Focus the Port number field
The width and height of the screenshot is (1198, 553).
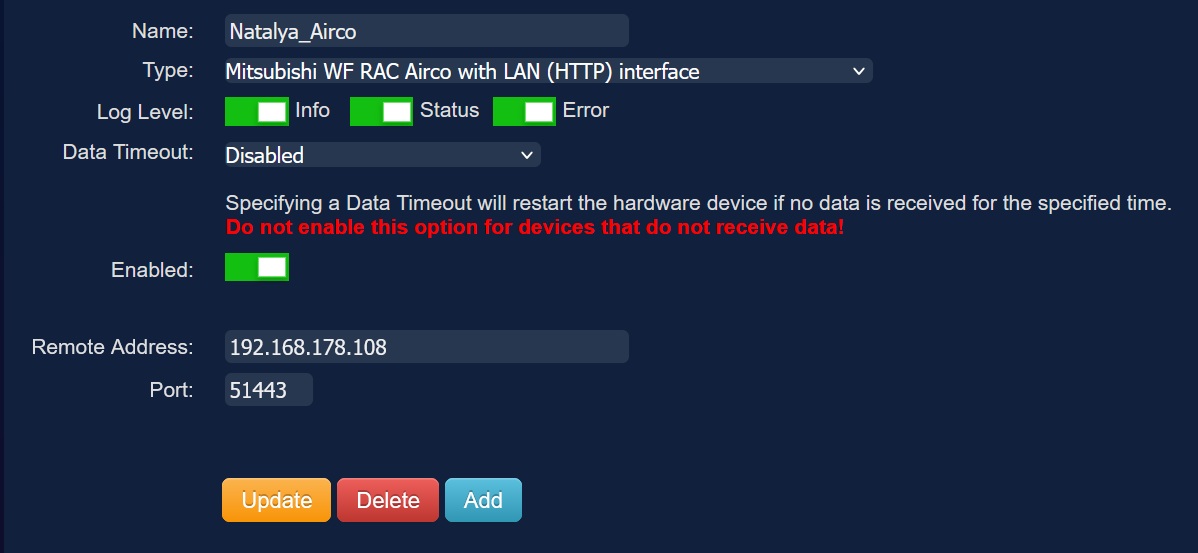(268, 390)
